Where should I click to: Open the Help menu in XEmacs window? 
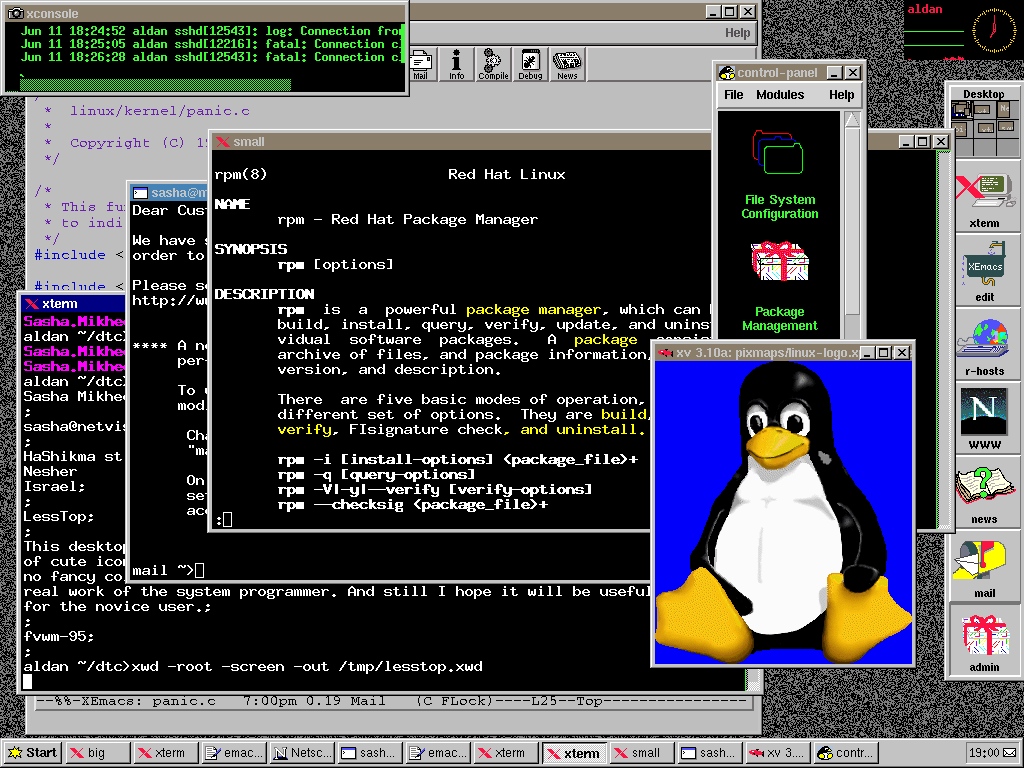[x=737, y=33]
